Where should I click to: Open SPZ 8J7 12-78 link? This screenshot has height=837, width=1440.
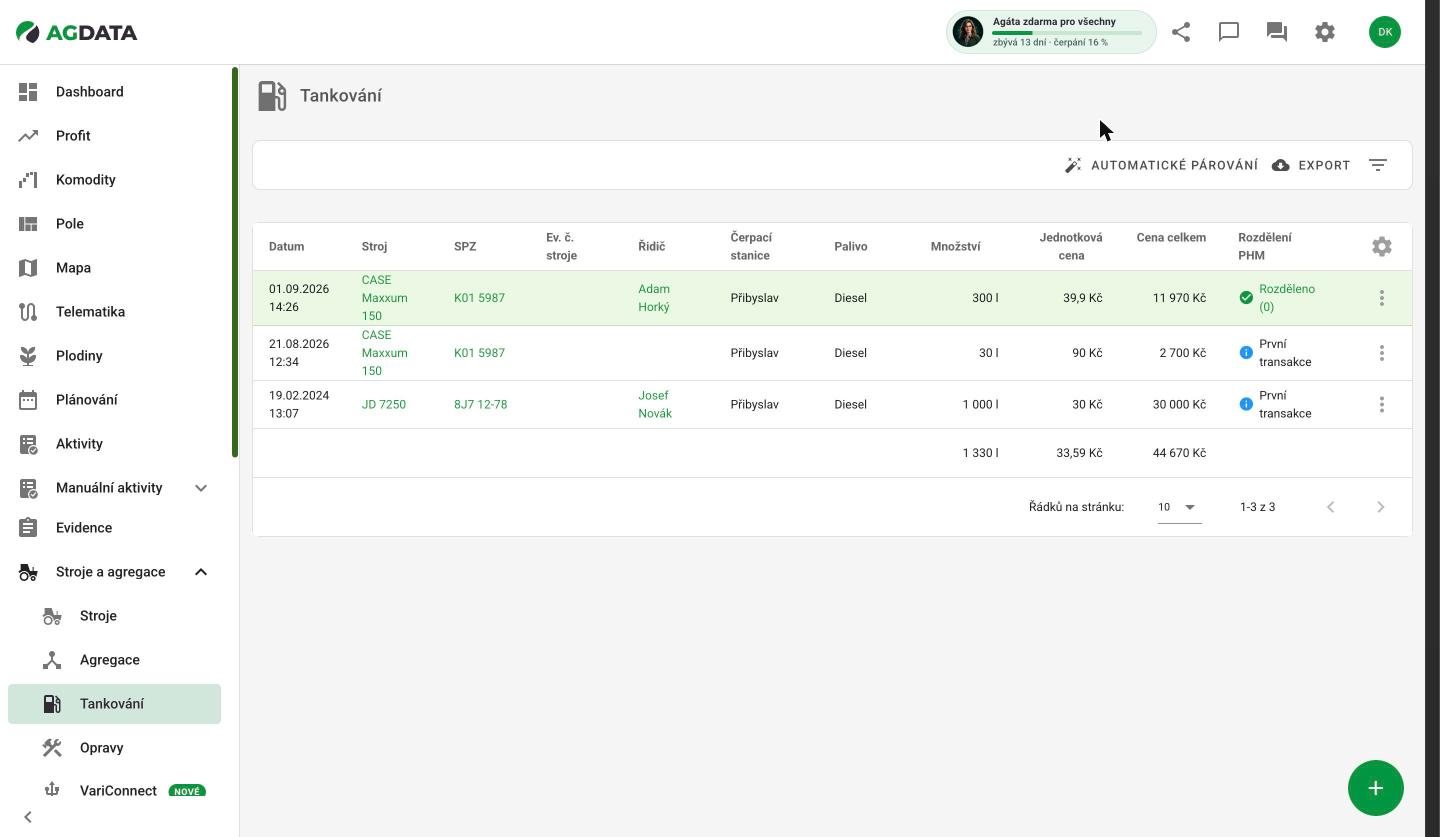pos(480,404)
